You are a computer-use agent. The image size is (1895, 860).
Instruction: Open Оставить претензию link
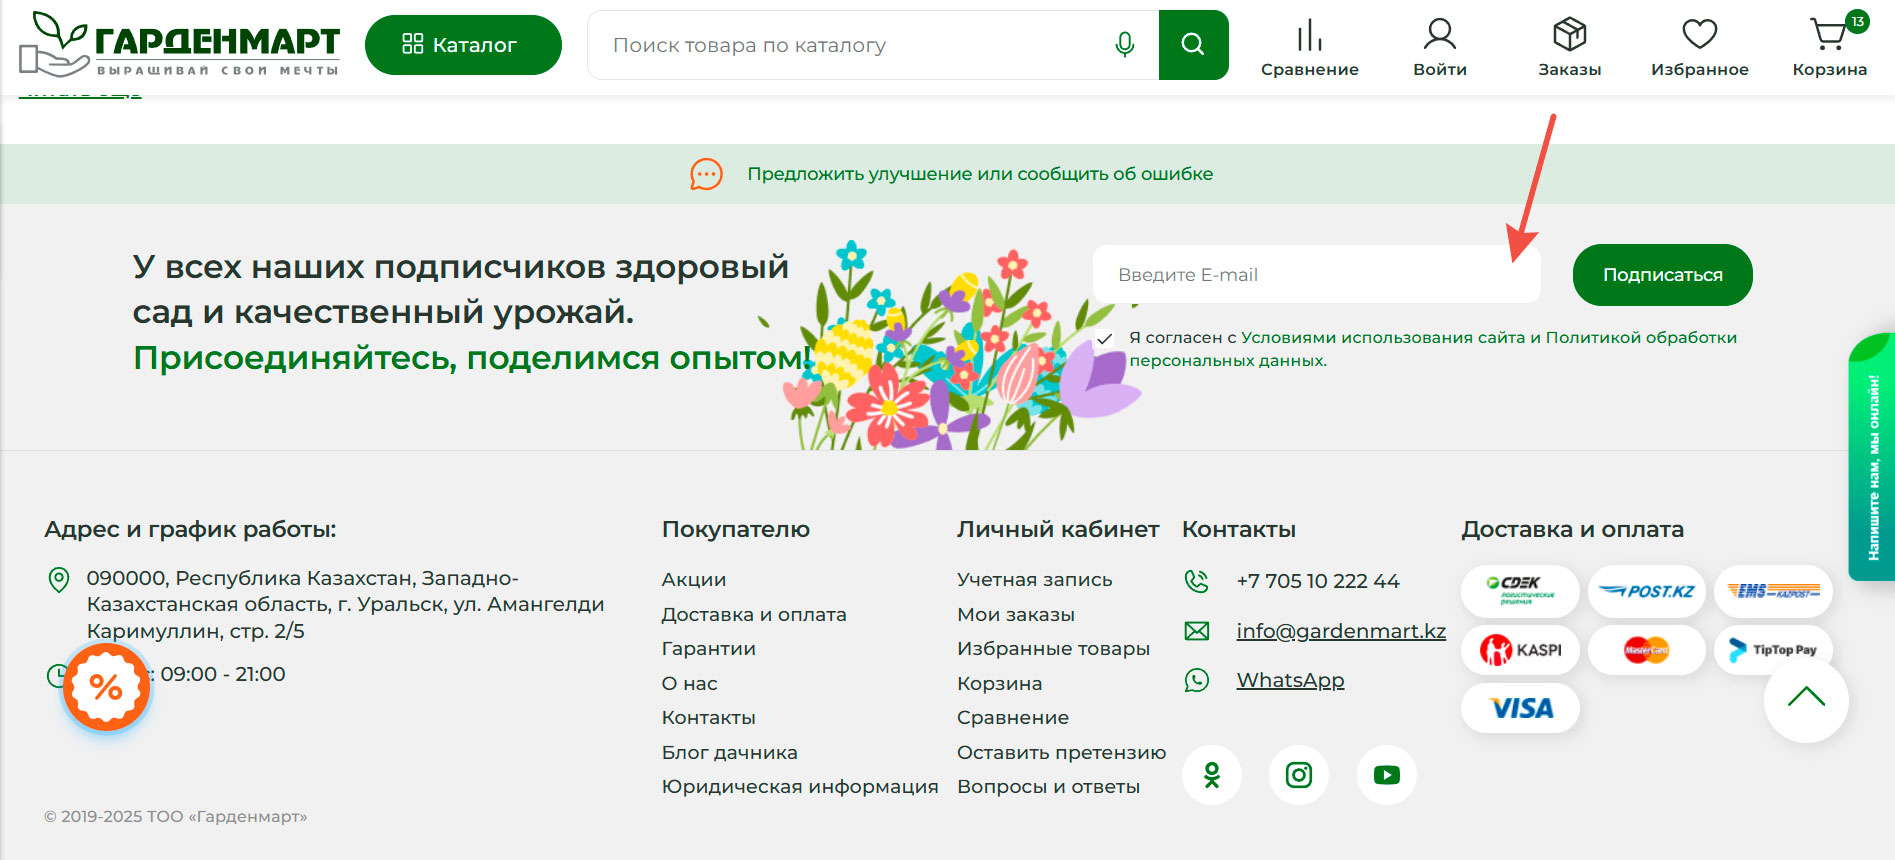point(1061,752)
